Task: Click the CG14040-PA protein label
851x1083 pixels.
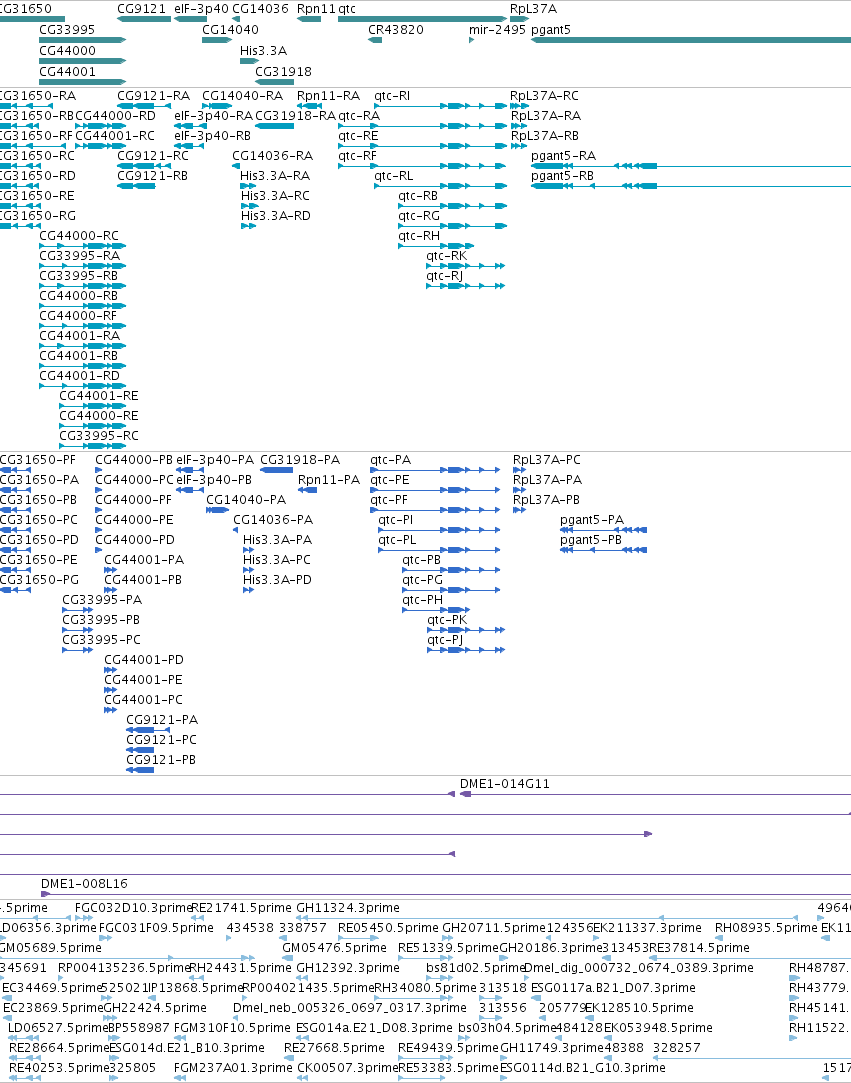Action: 246,499
